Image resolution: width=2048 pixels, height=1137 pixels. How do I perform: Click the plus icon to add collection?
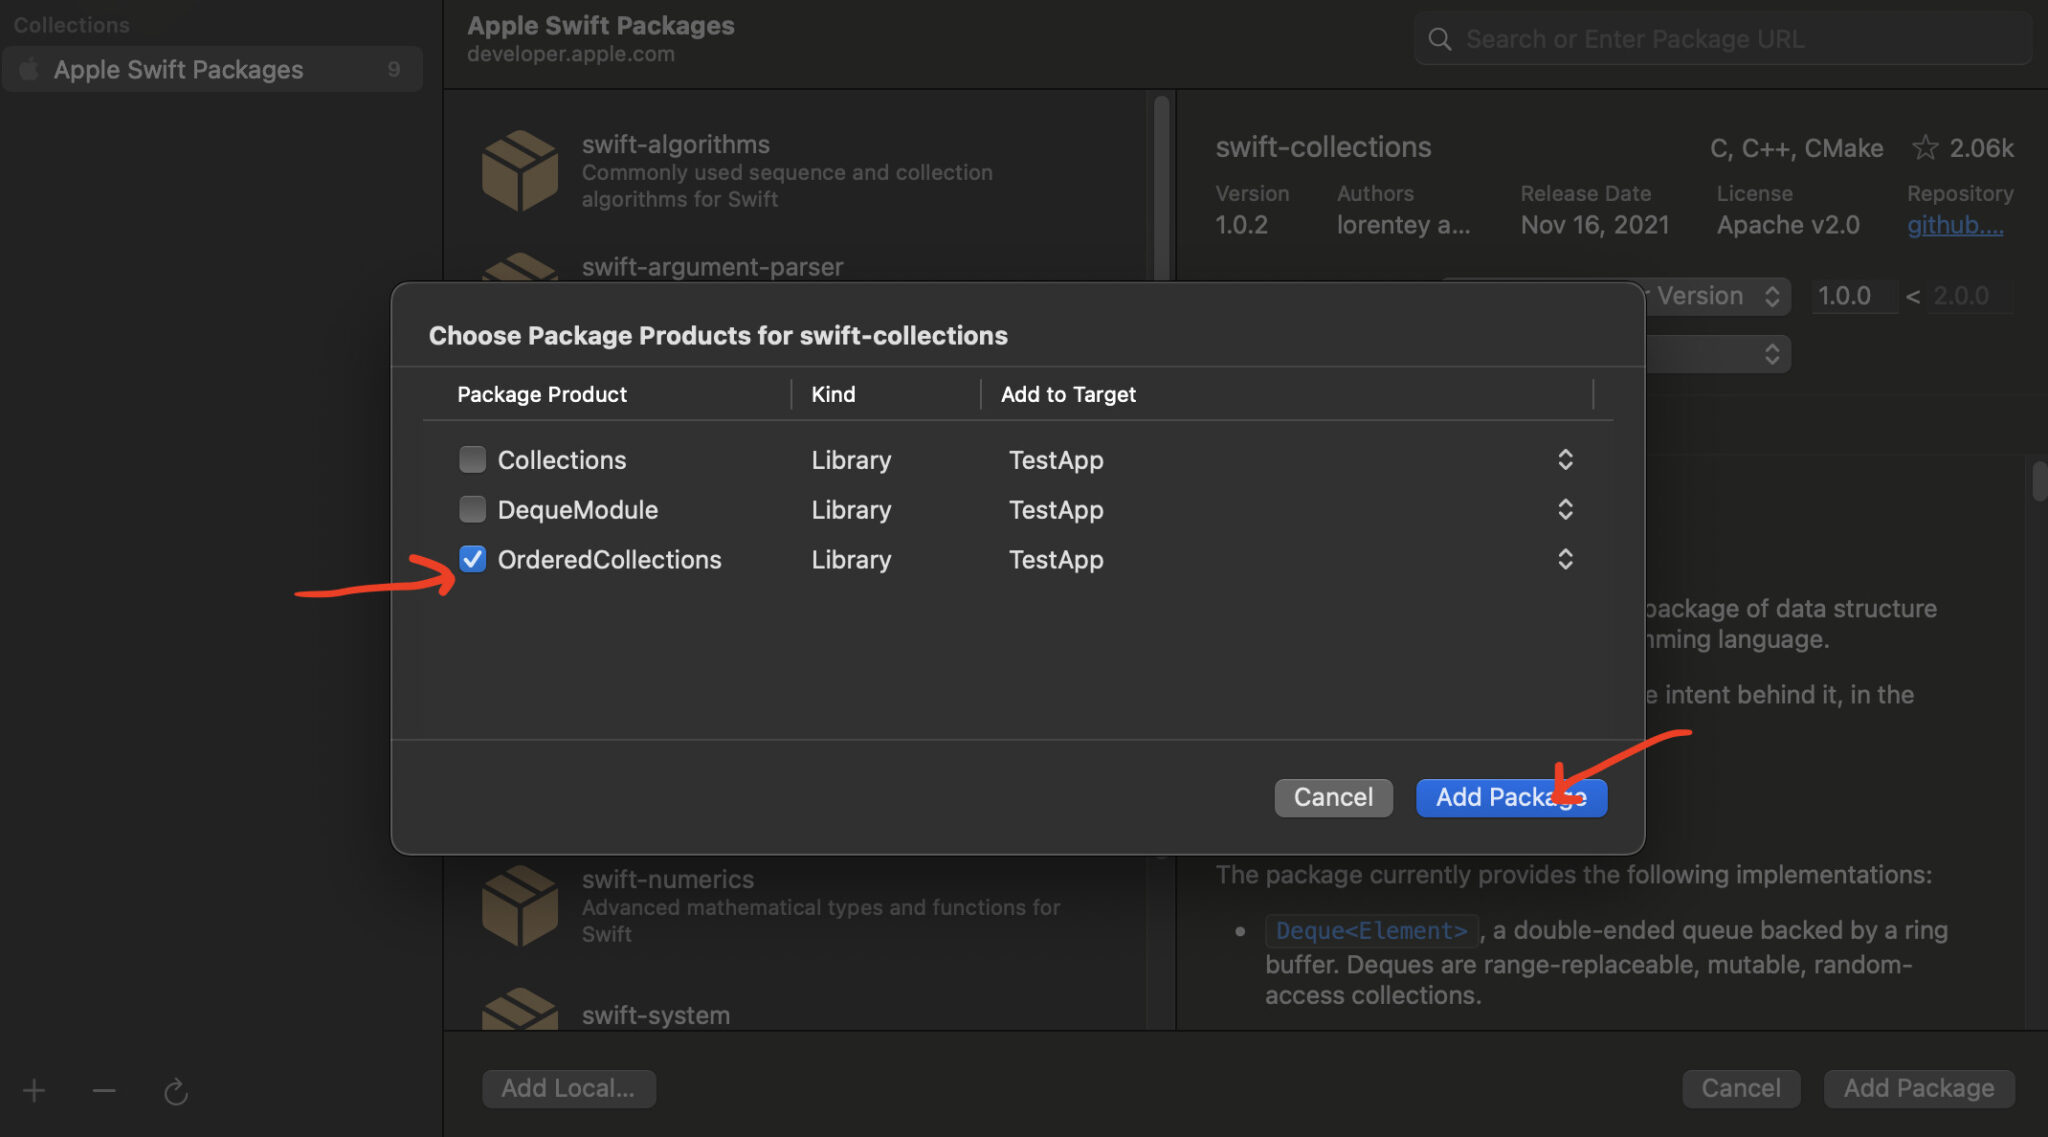click(34, 1090)
